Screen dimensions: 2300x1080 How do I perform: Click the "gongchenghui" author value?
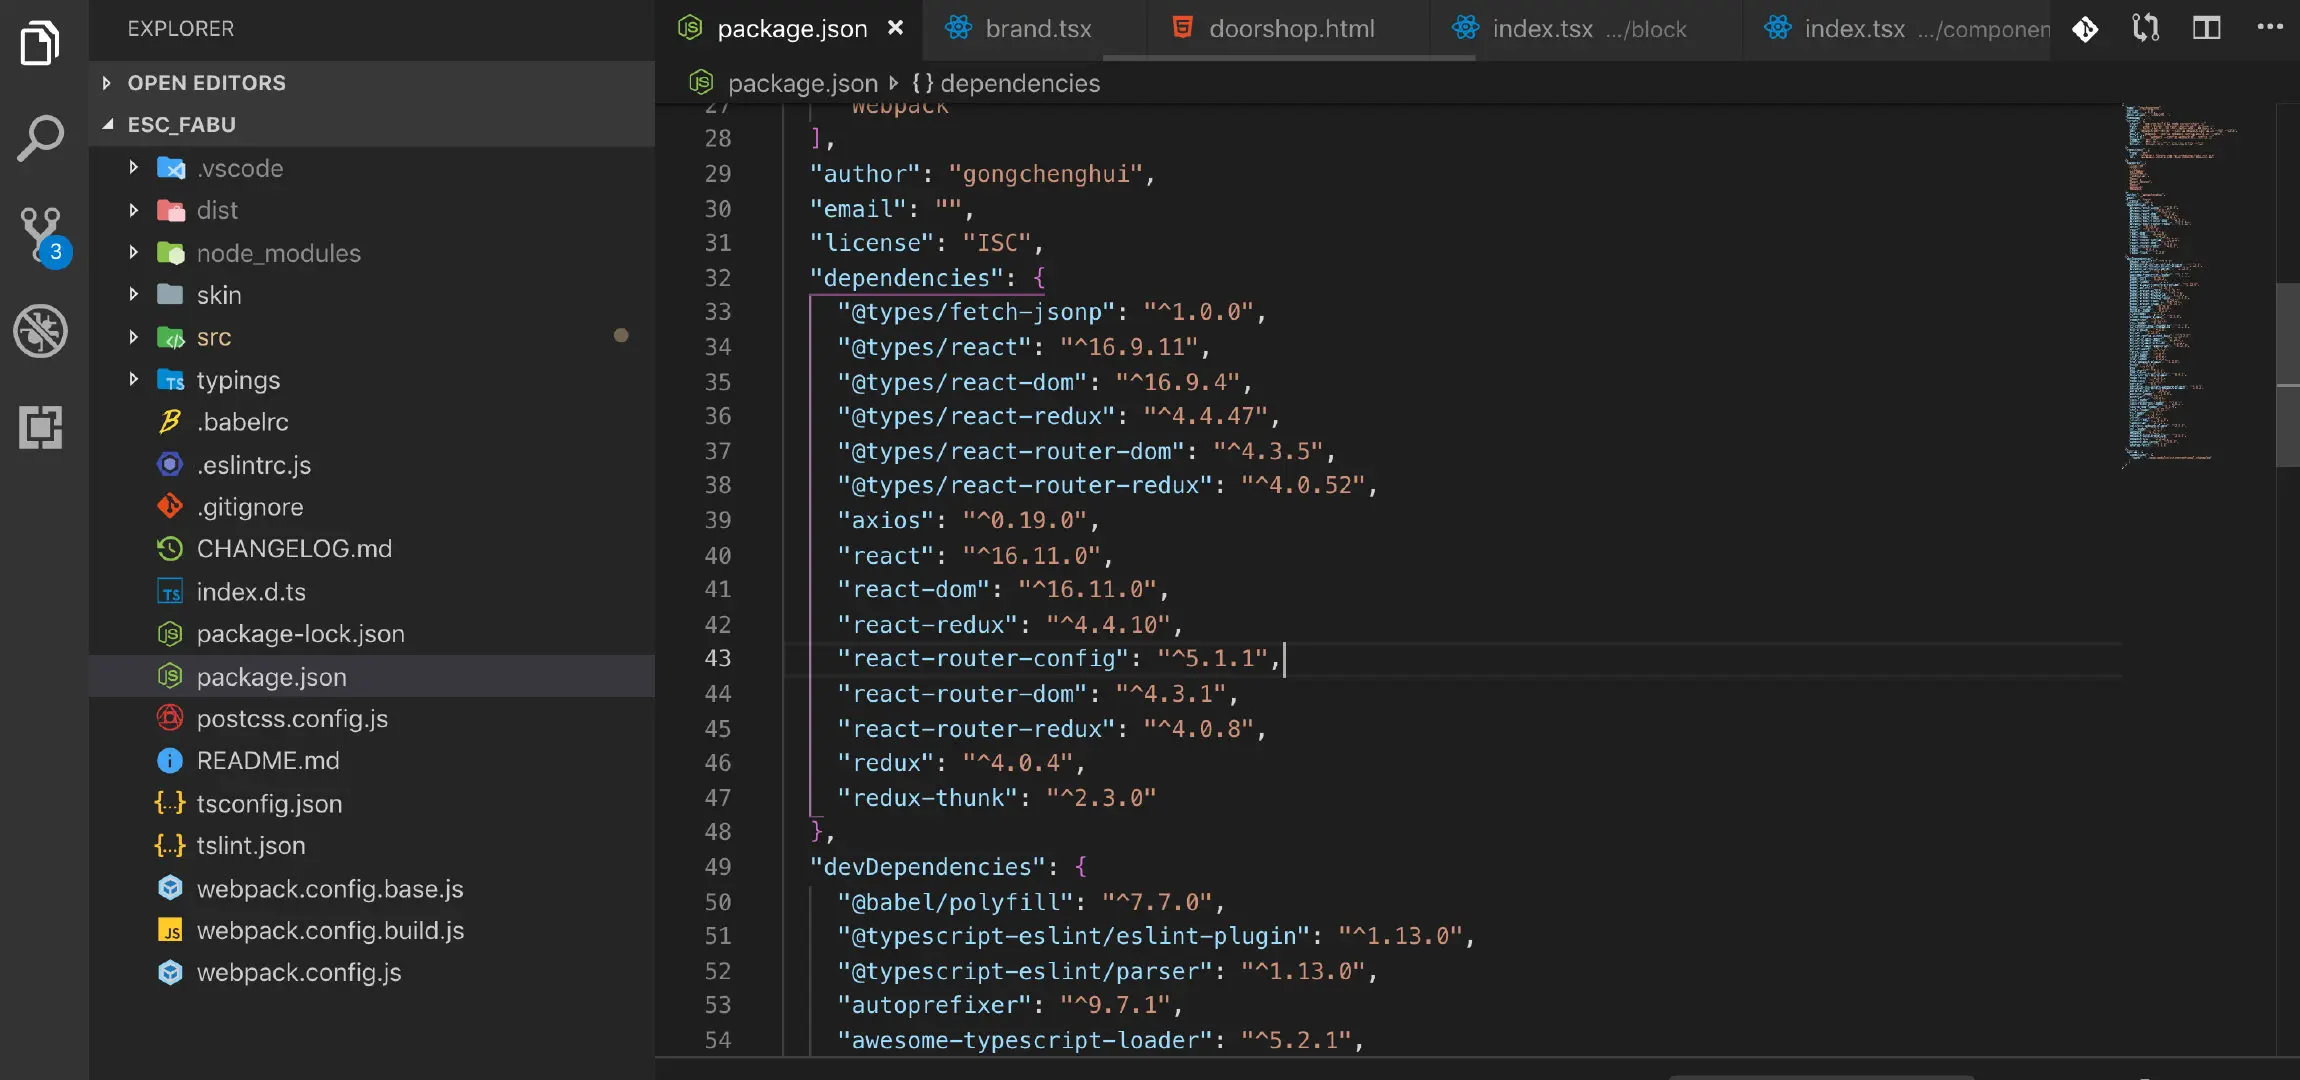click(1046, 174)
